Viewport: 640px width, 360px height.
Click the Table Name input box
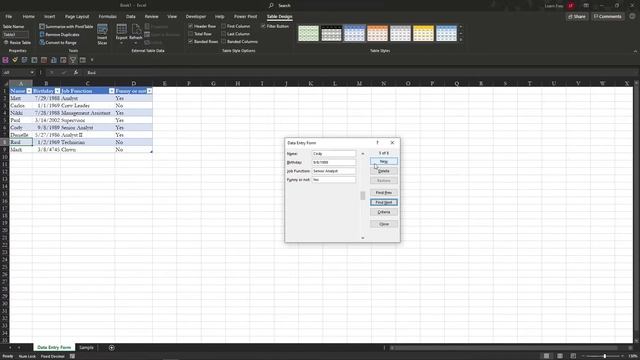16,35
